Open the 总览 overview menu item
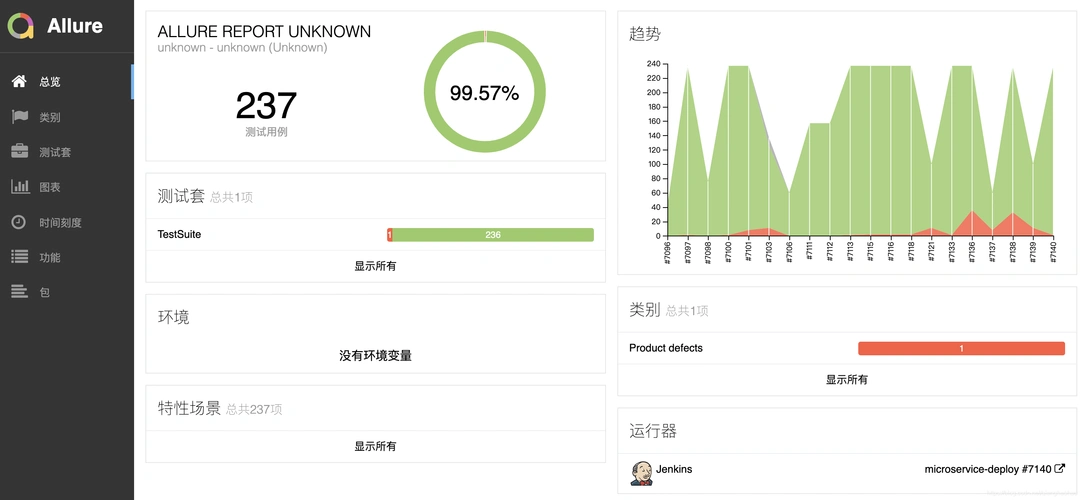Viewport: 1081px width, 500px height. 67,81
